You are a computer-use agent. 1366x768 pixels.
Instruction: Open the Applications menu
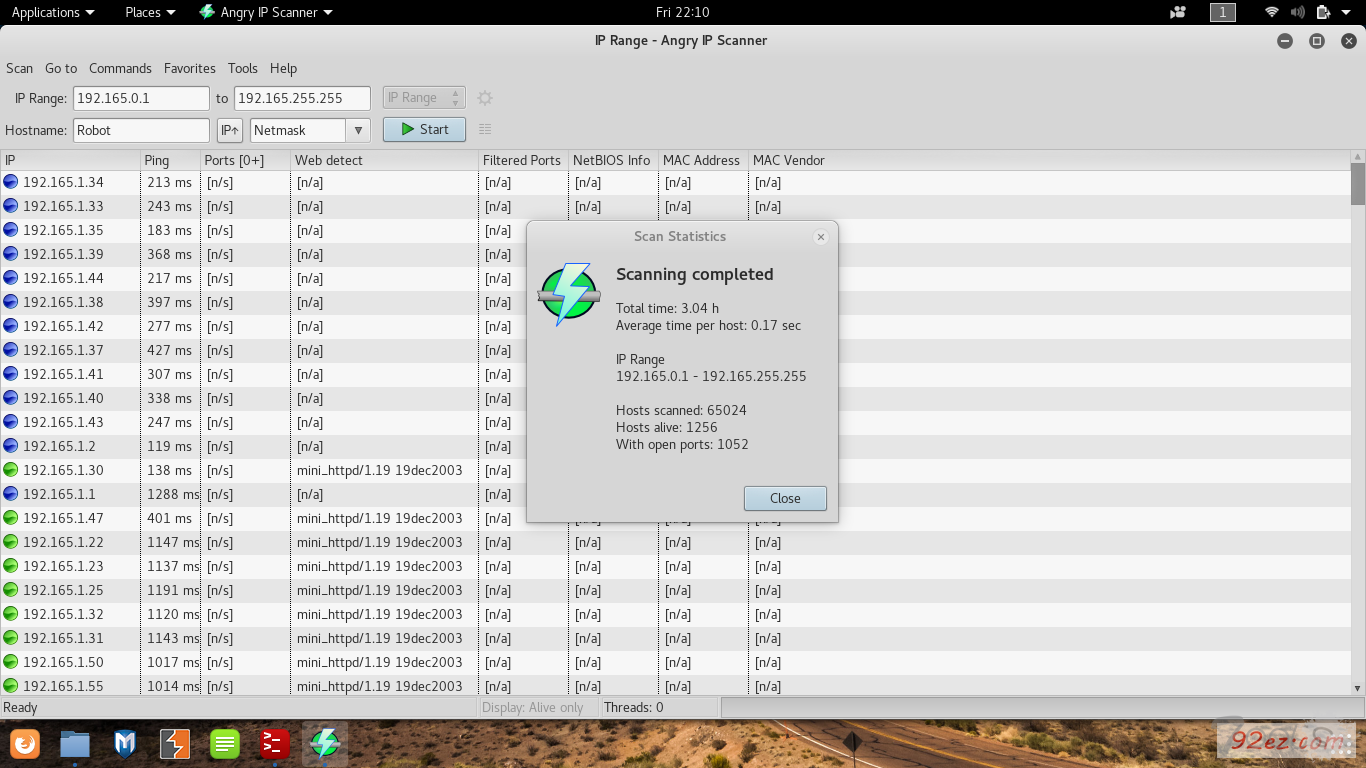pyautogui.click(x=53, y=12)
